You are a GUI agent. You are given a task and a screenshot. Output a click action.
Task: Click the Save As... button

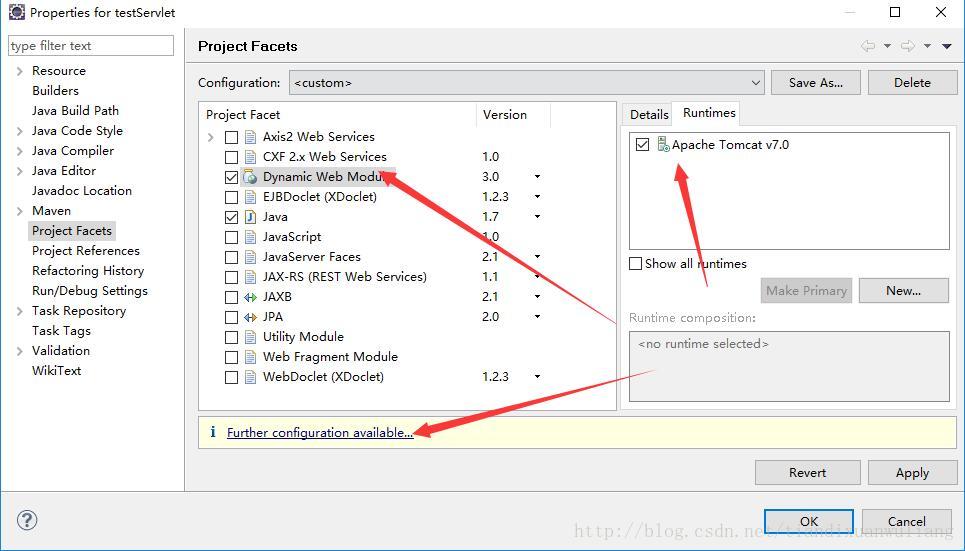point(815,82)
